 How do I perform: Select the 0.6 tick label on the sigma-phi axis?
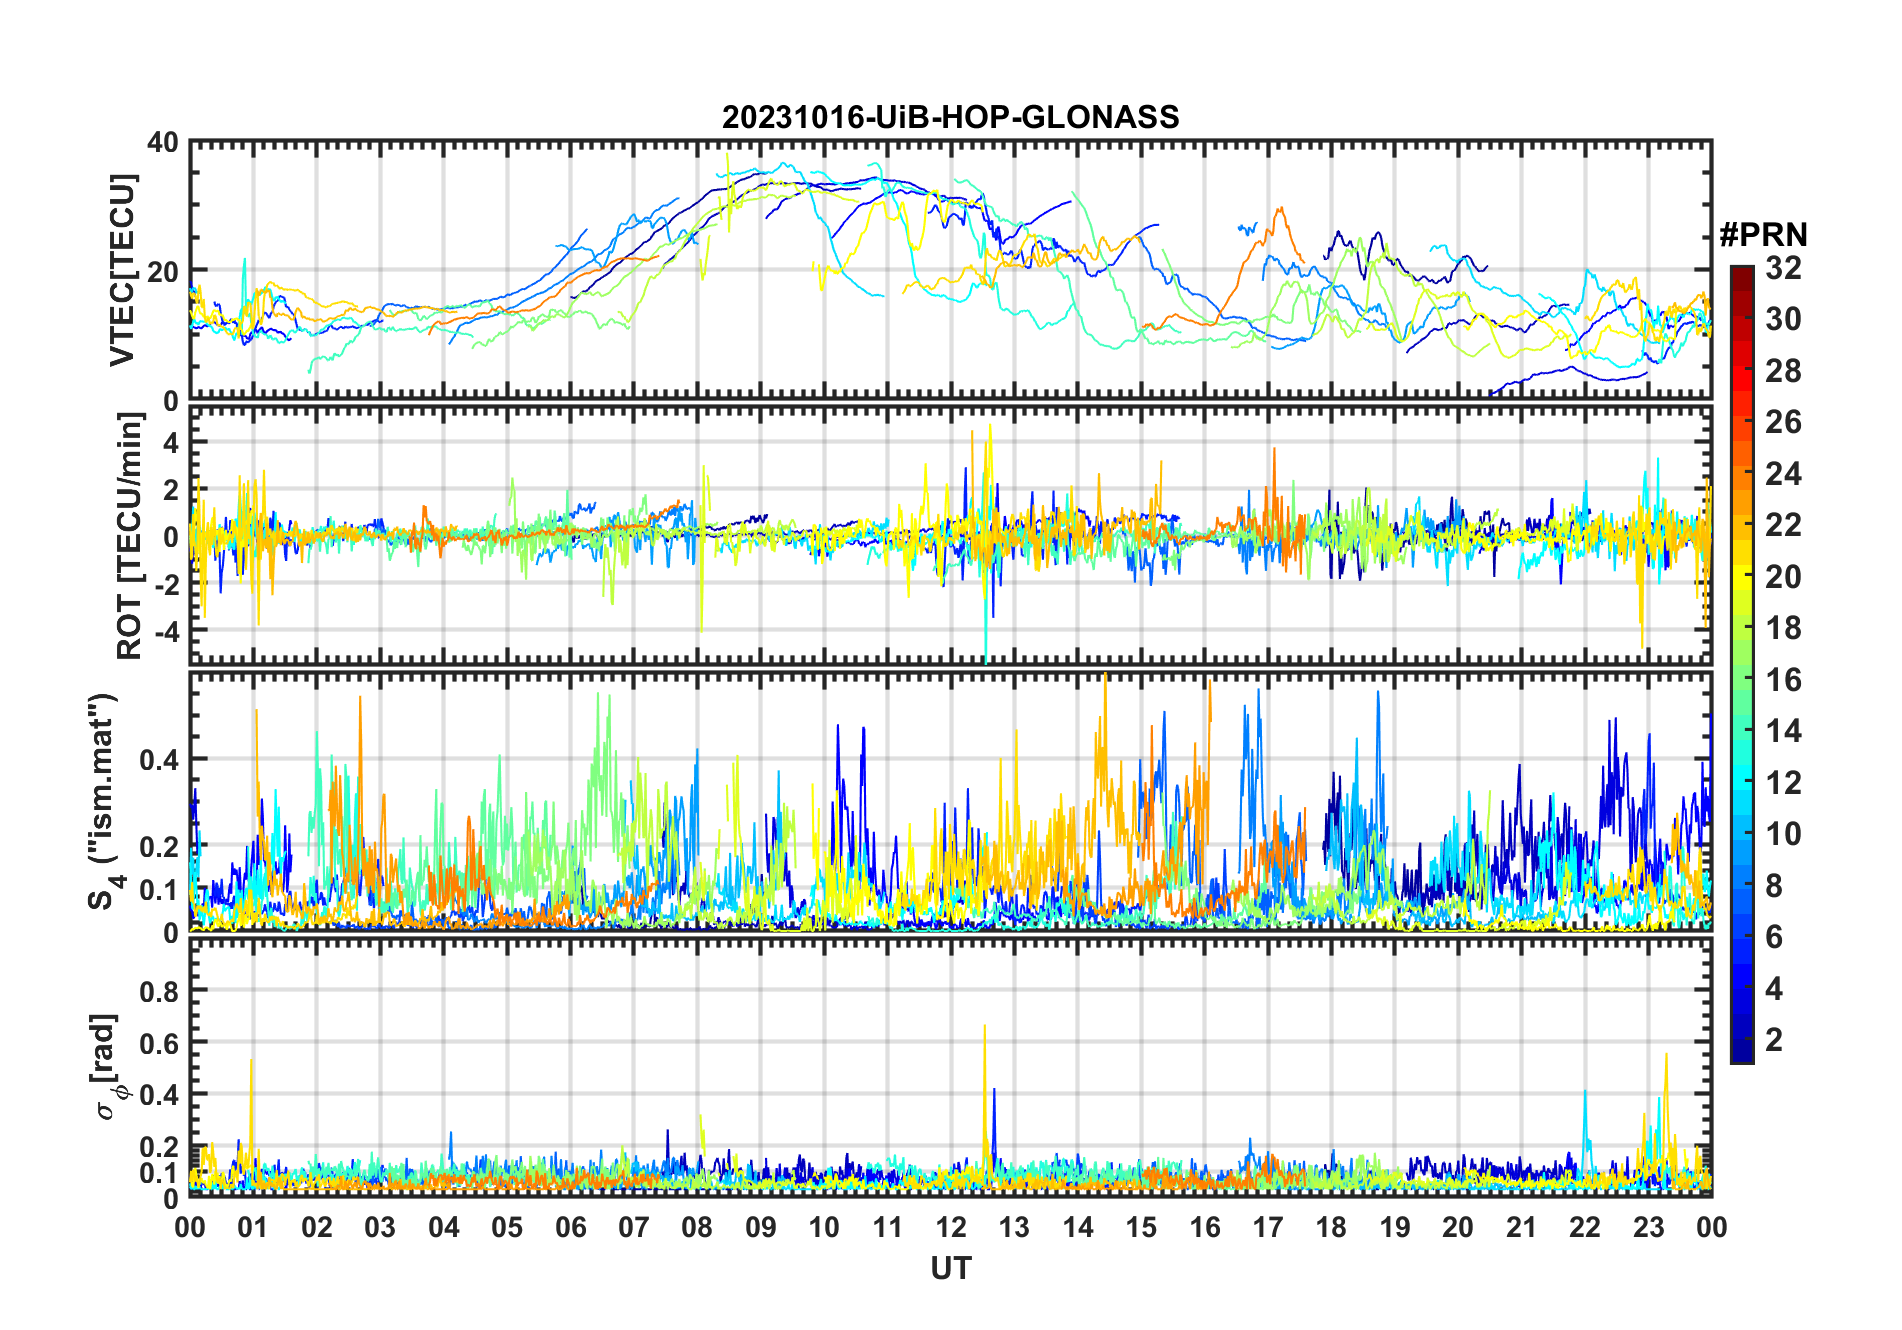(x=160, y=1043)
